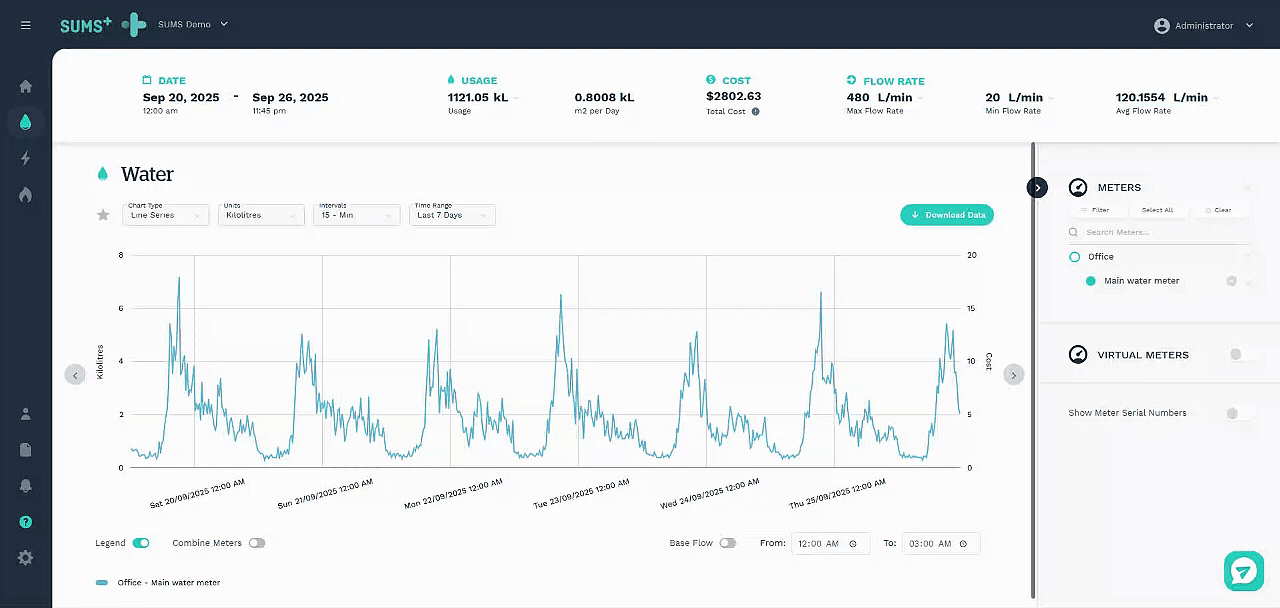Open the Electricity lightning bolt section
The image size is (1280, 608).
tap(25, 158)
